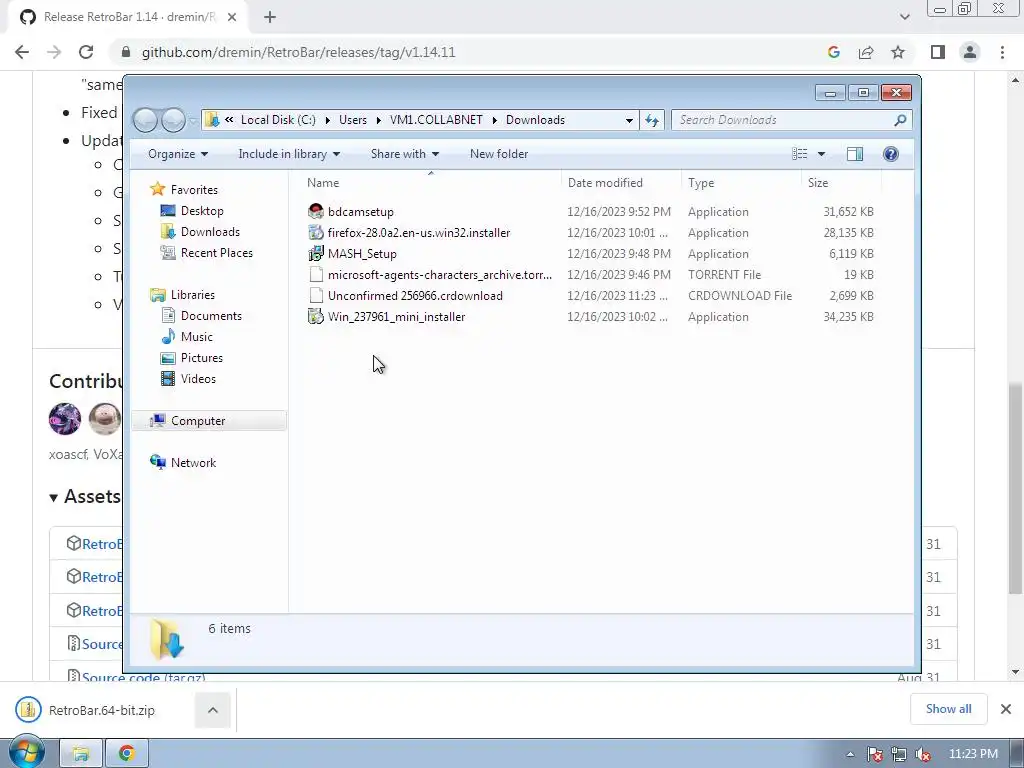The width and height of the screenshot is (1024, 768).
Task: Click the Libraries heading in sidebar
Action: click(192, 295)
